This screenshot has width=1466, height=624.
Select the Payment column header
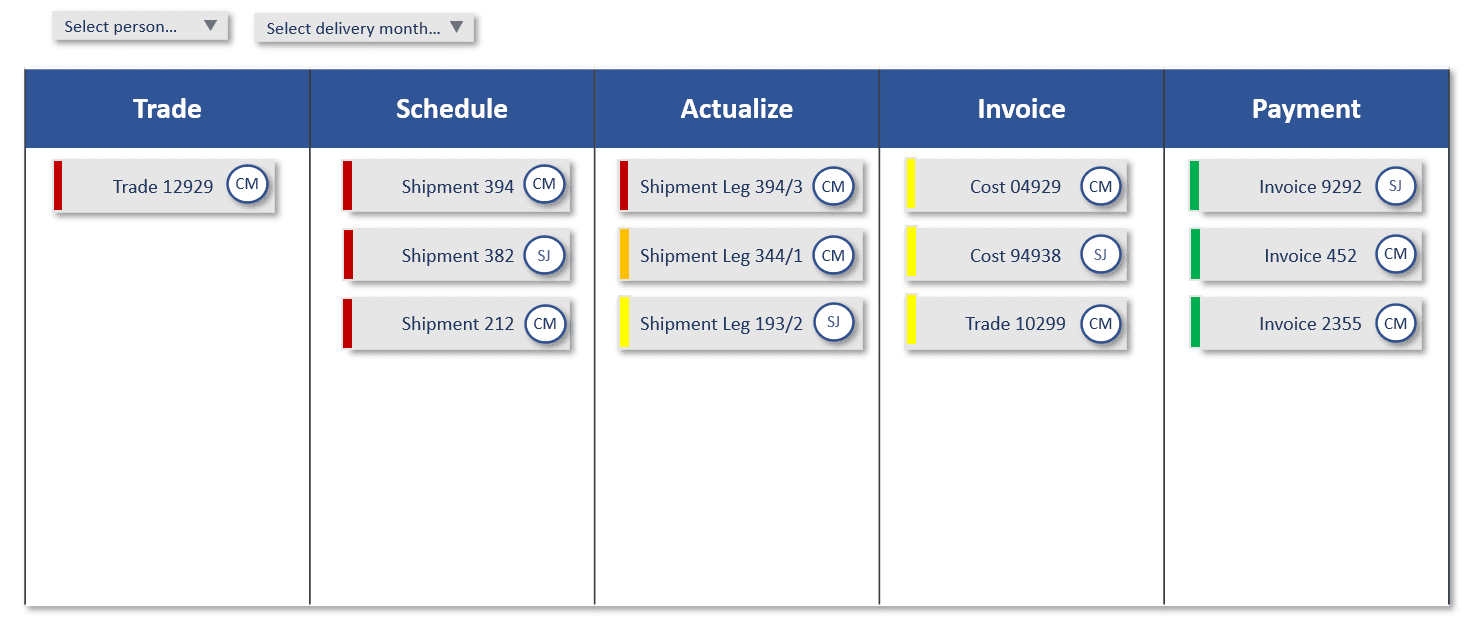(1306, 108)
